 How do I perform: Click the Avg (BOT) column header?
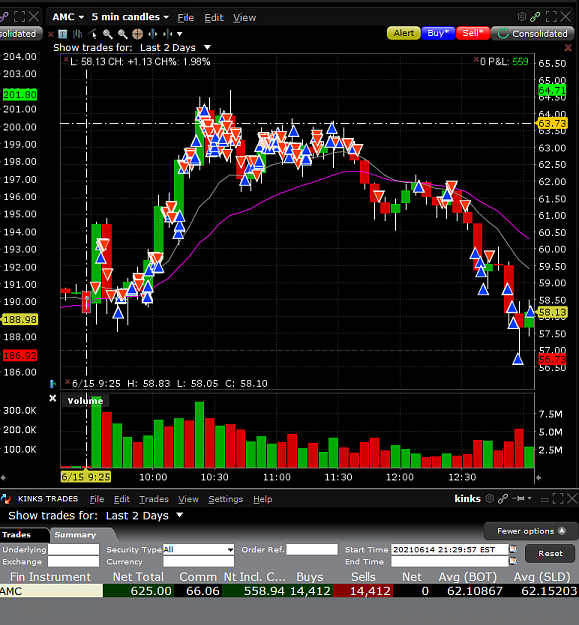(468, 577)
